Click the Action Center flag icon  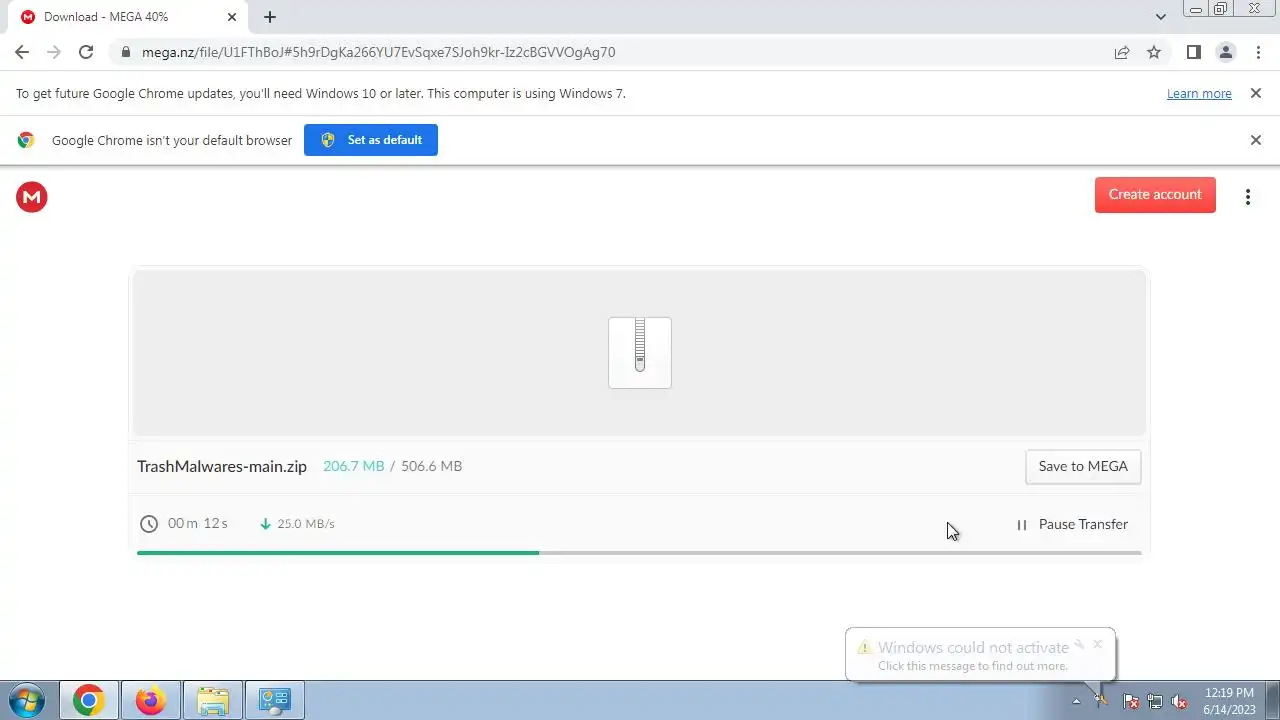click(1131, 701)
